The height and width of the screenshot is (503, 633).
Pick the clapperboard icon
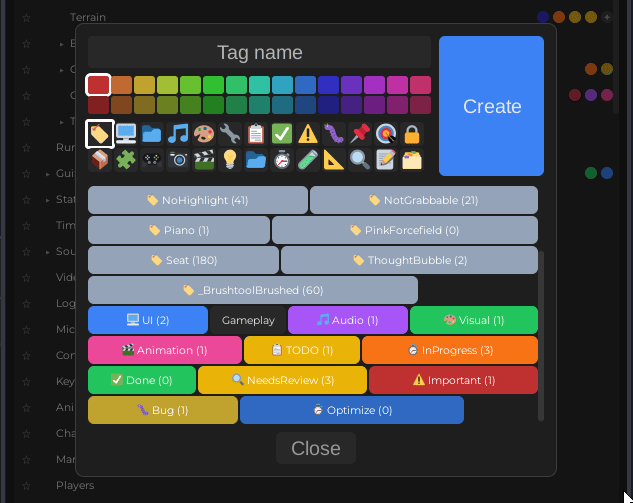[x=204, y=160]
